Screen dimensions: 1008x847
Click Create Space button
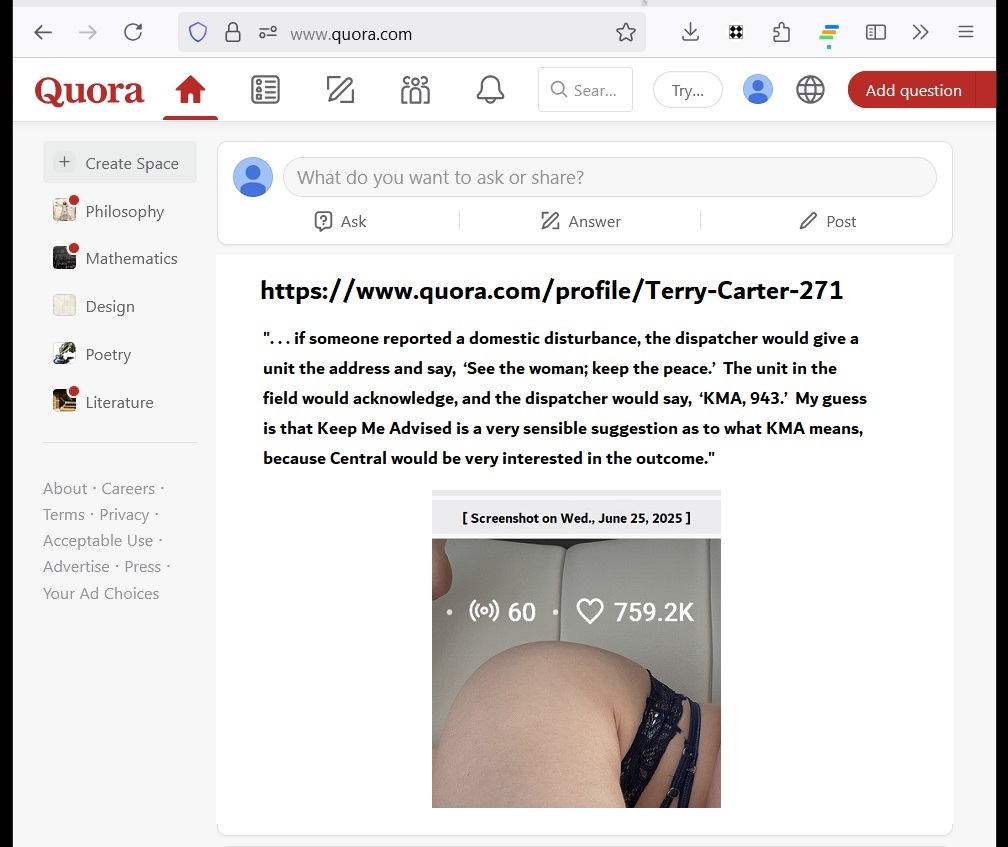(x=120, y=163)
